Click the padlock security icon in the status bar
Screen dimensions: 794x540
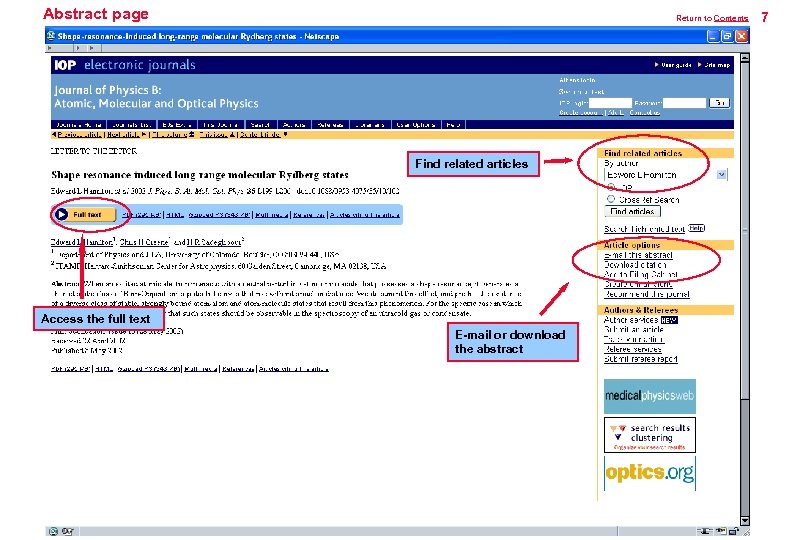coord(734,531)
